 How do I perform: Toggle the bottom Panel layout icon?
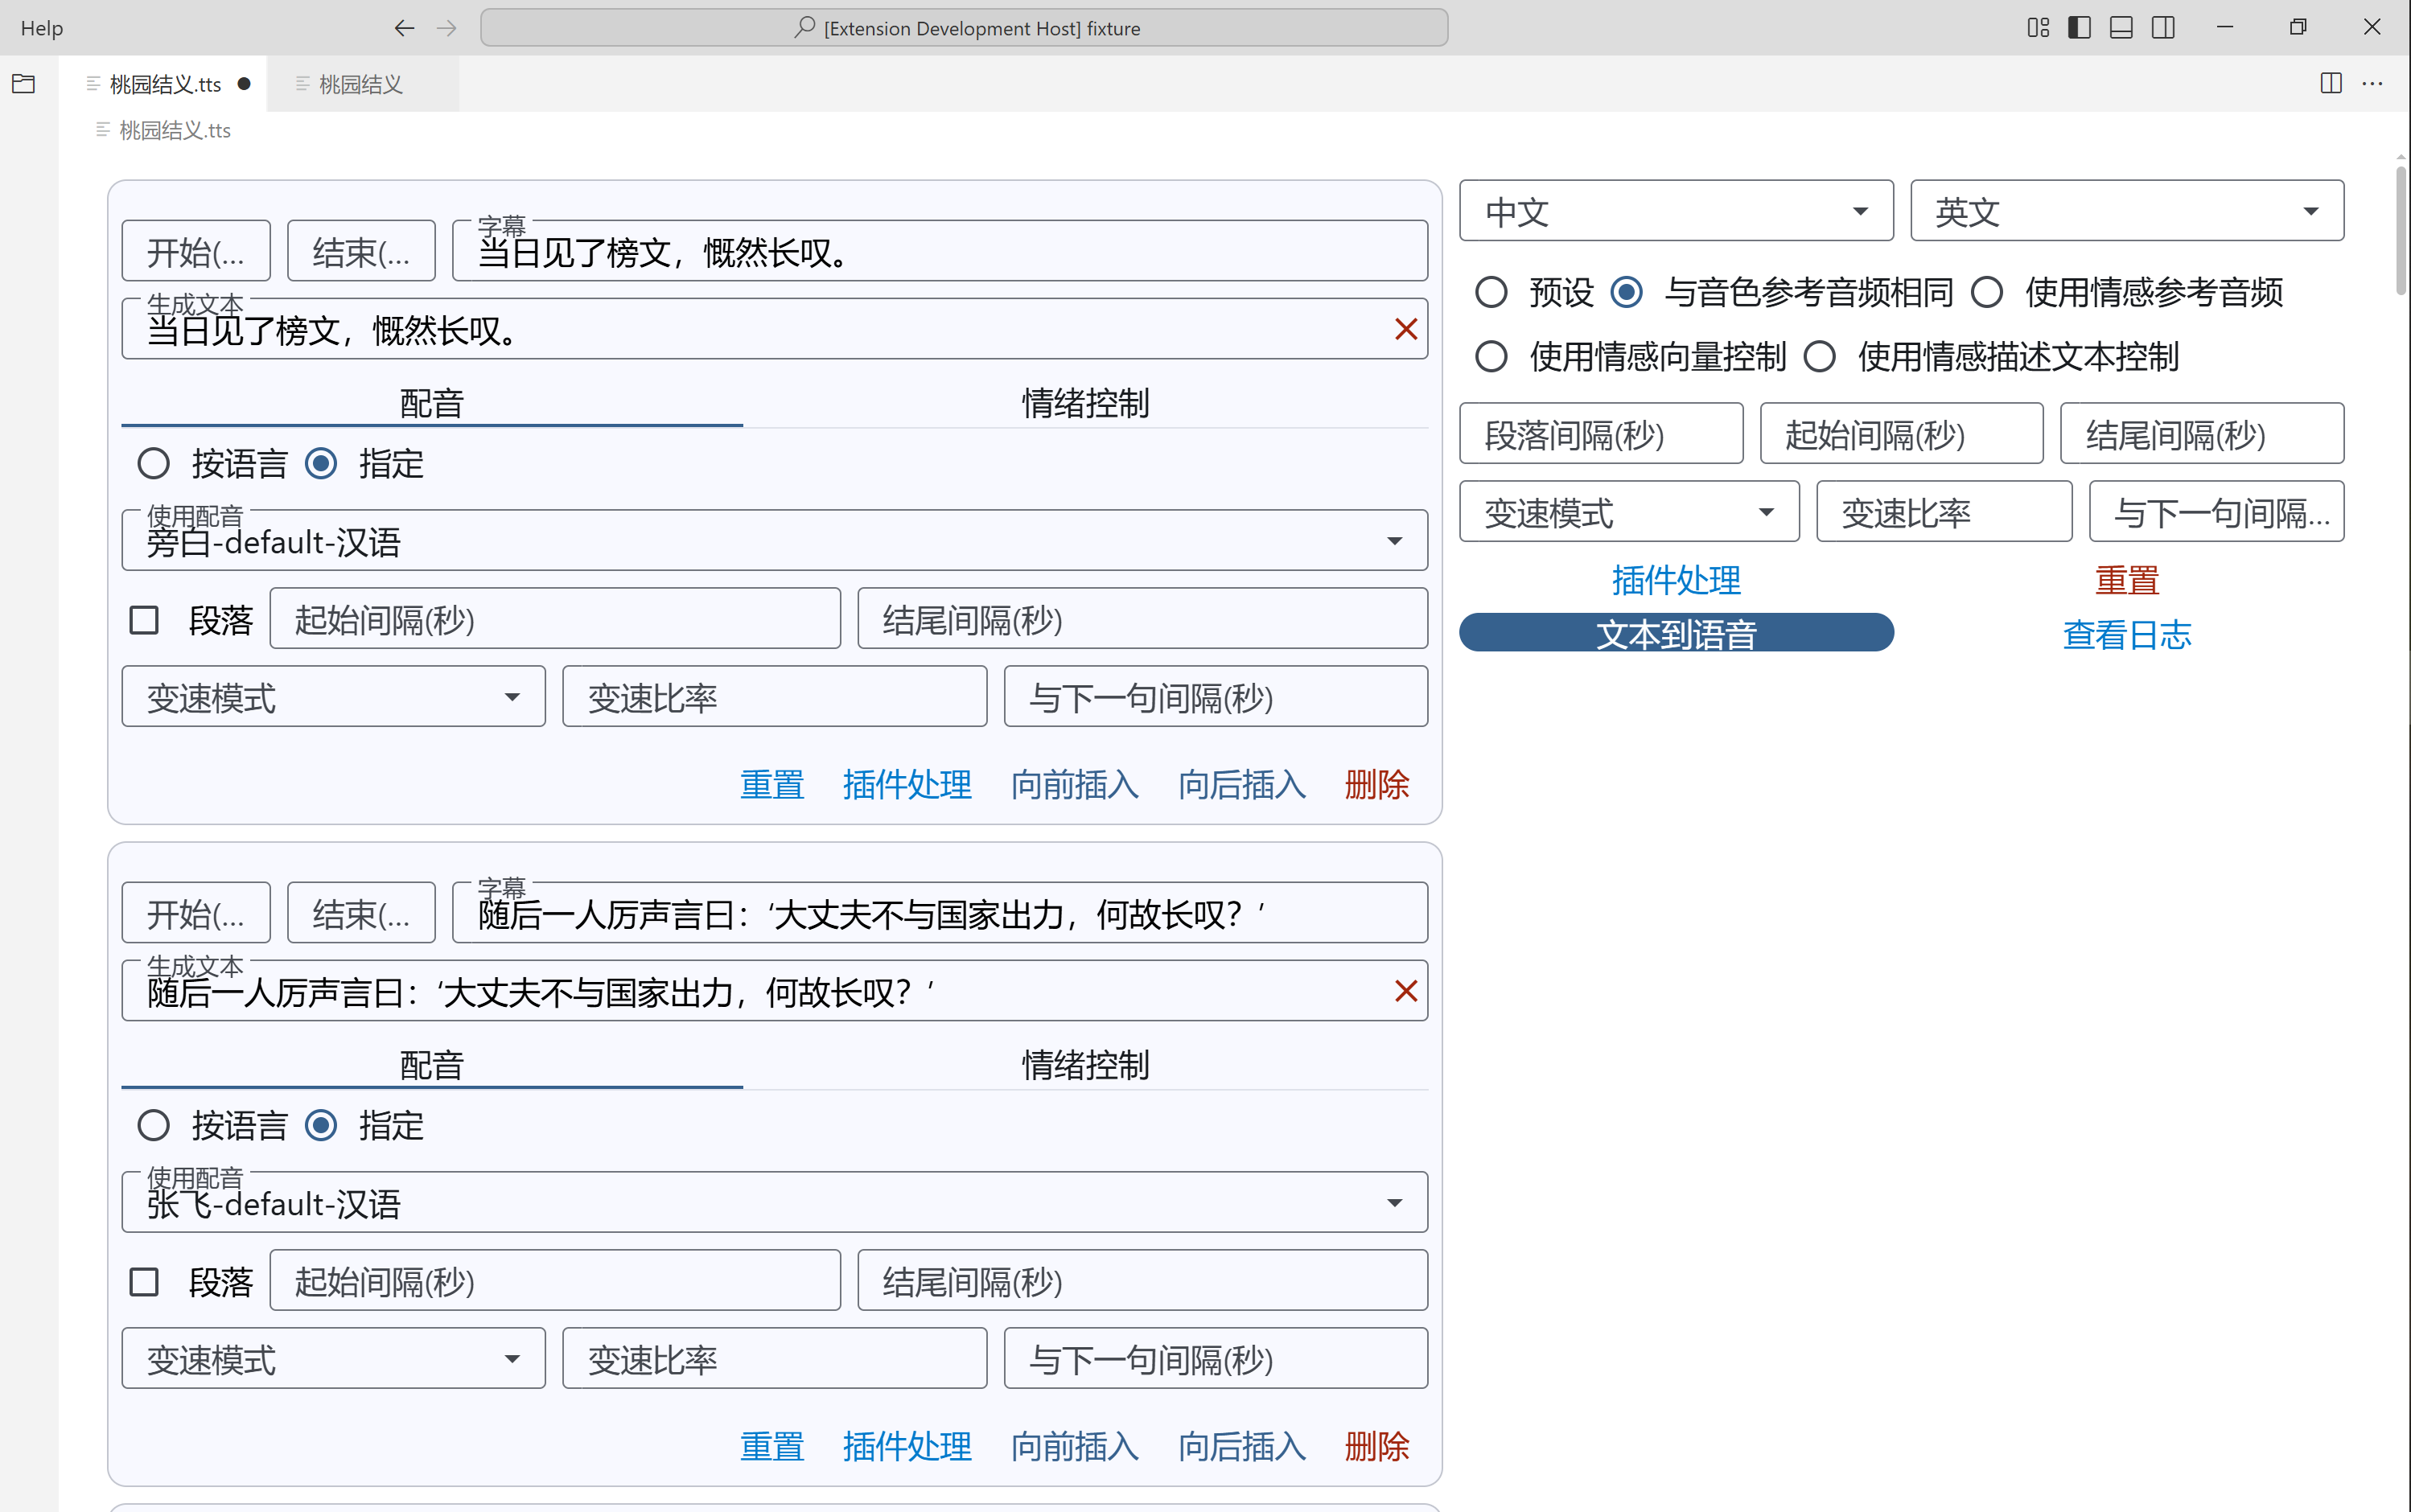[x=2121, y=28]
